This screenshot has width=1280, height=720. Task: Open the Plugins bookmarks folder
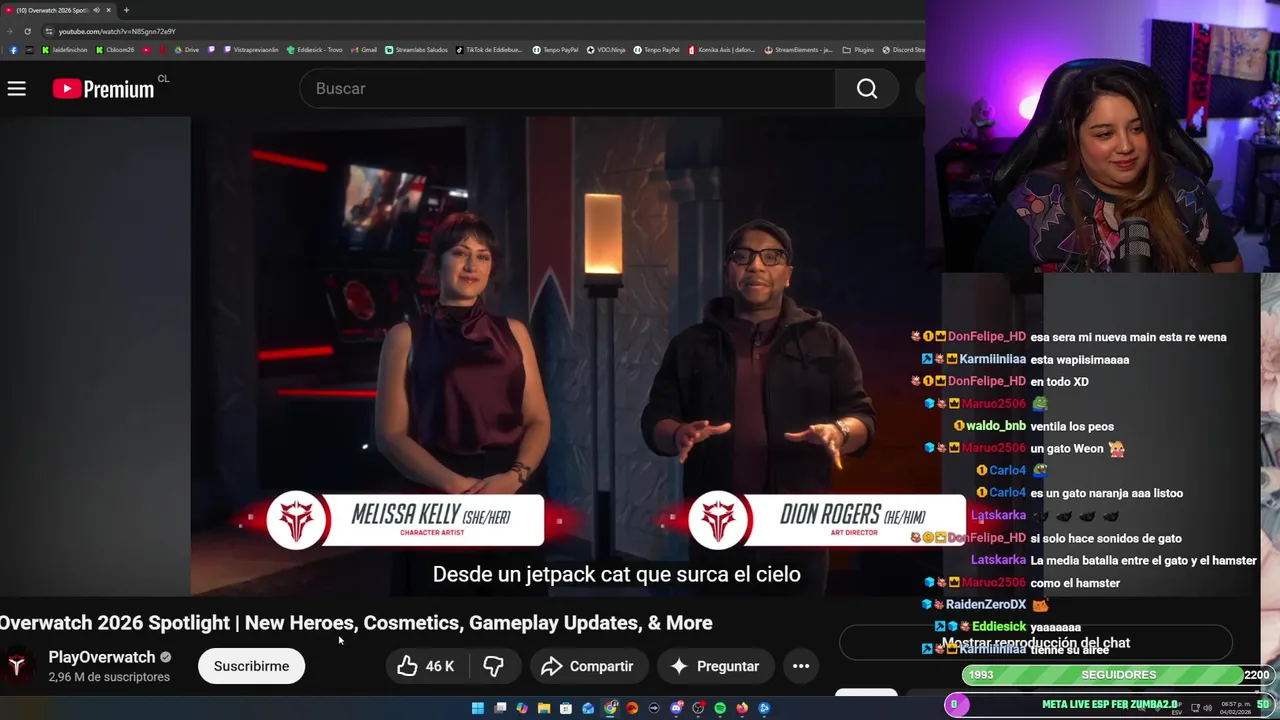[858, 50]
